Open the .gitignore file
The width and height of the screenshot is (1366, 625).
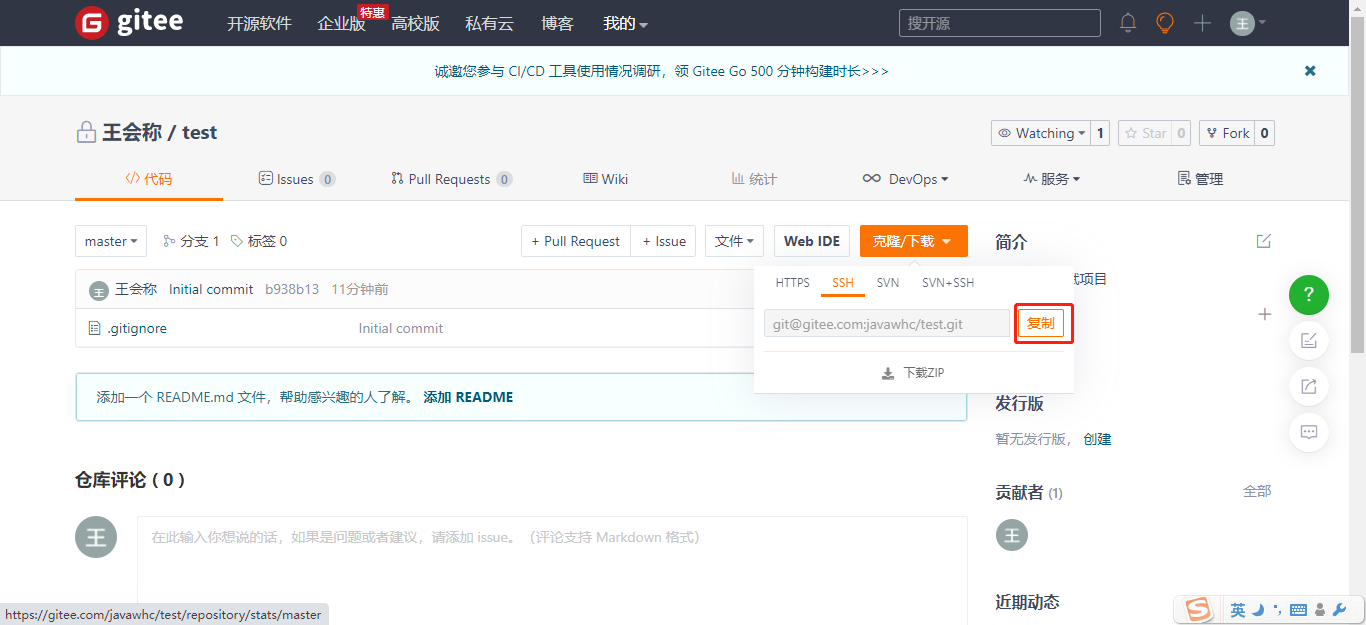click(137, 328)
